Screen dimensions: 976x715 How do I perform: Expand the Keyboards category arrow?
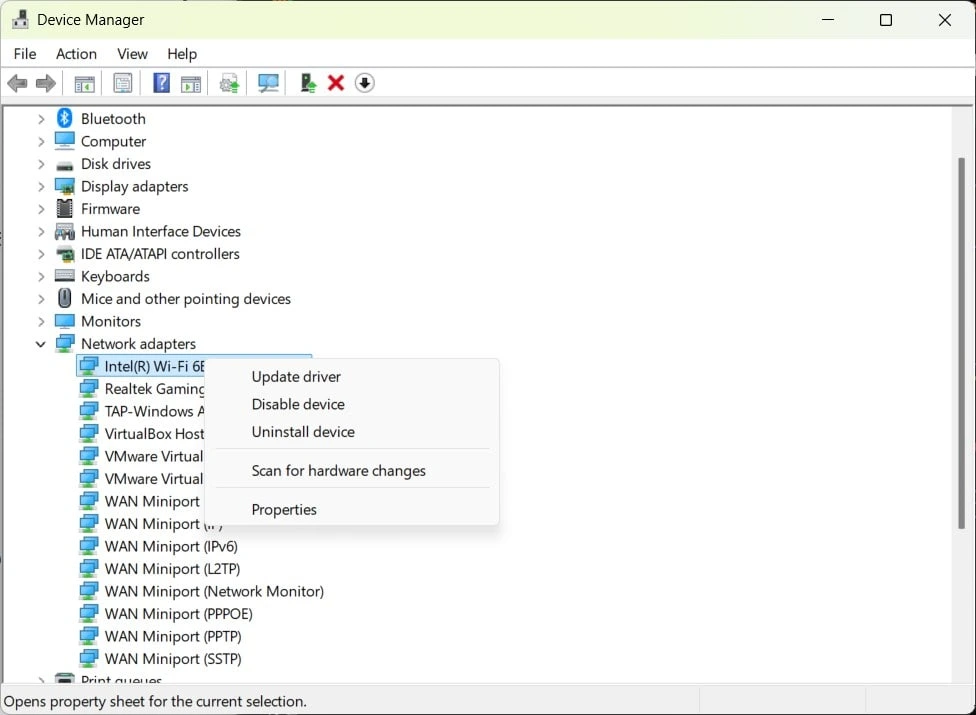(41, 277)
